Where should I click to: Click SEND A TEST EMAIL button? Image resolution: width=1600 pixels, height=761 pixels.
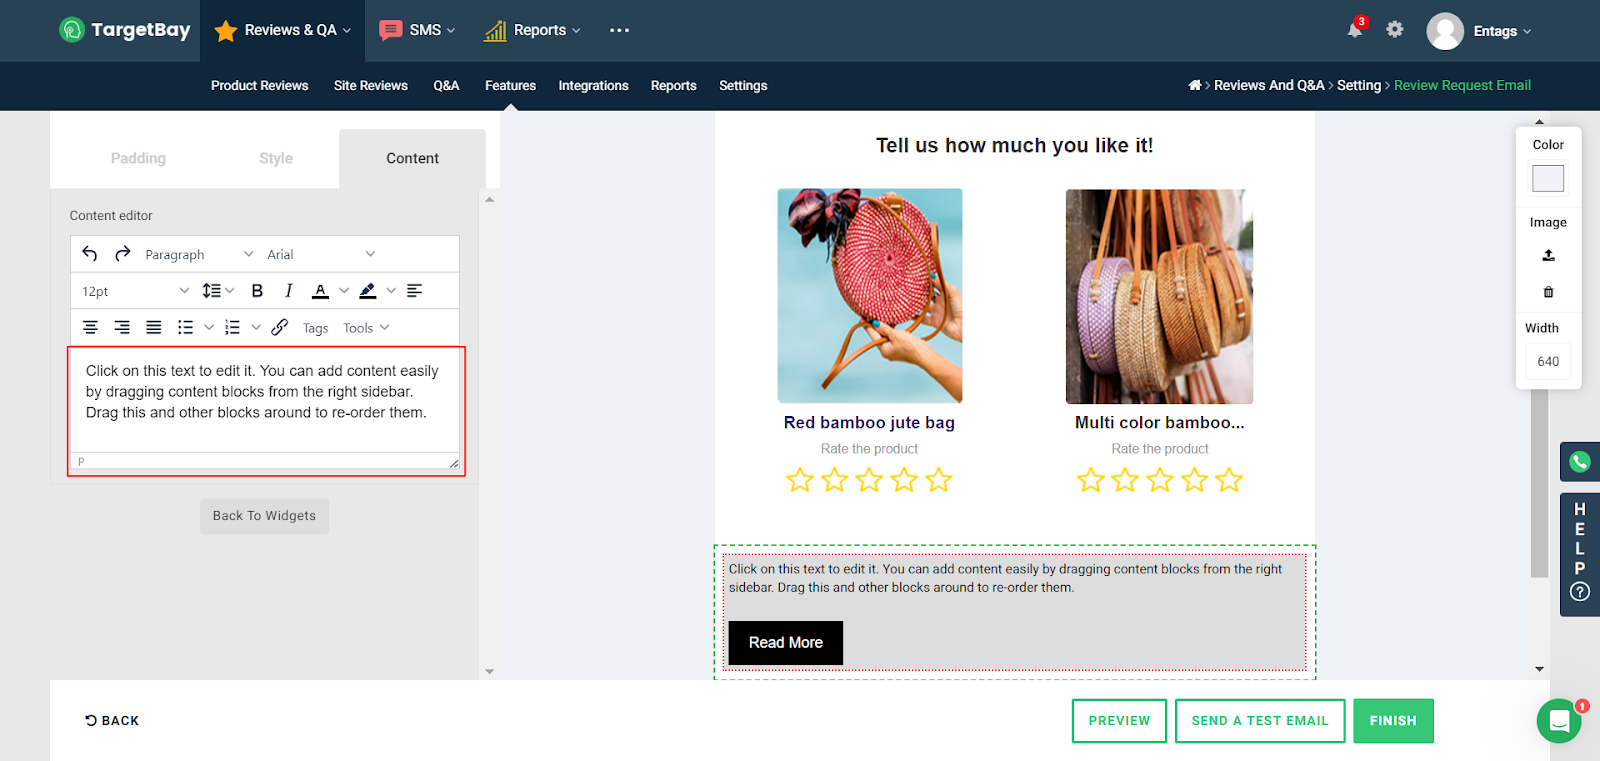(x=1259, y=721)
